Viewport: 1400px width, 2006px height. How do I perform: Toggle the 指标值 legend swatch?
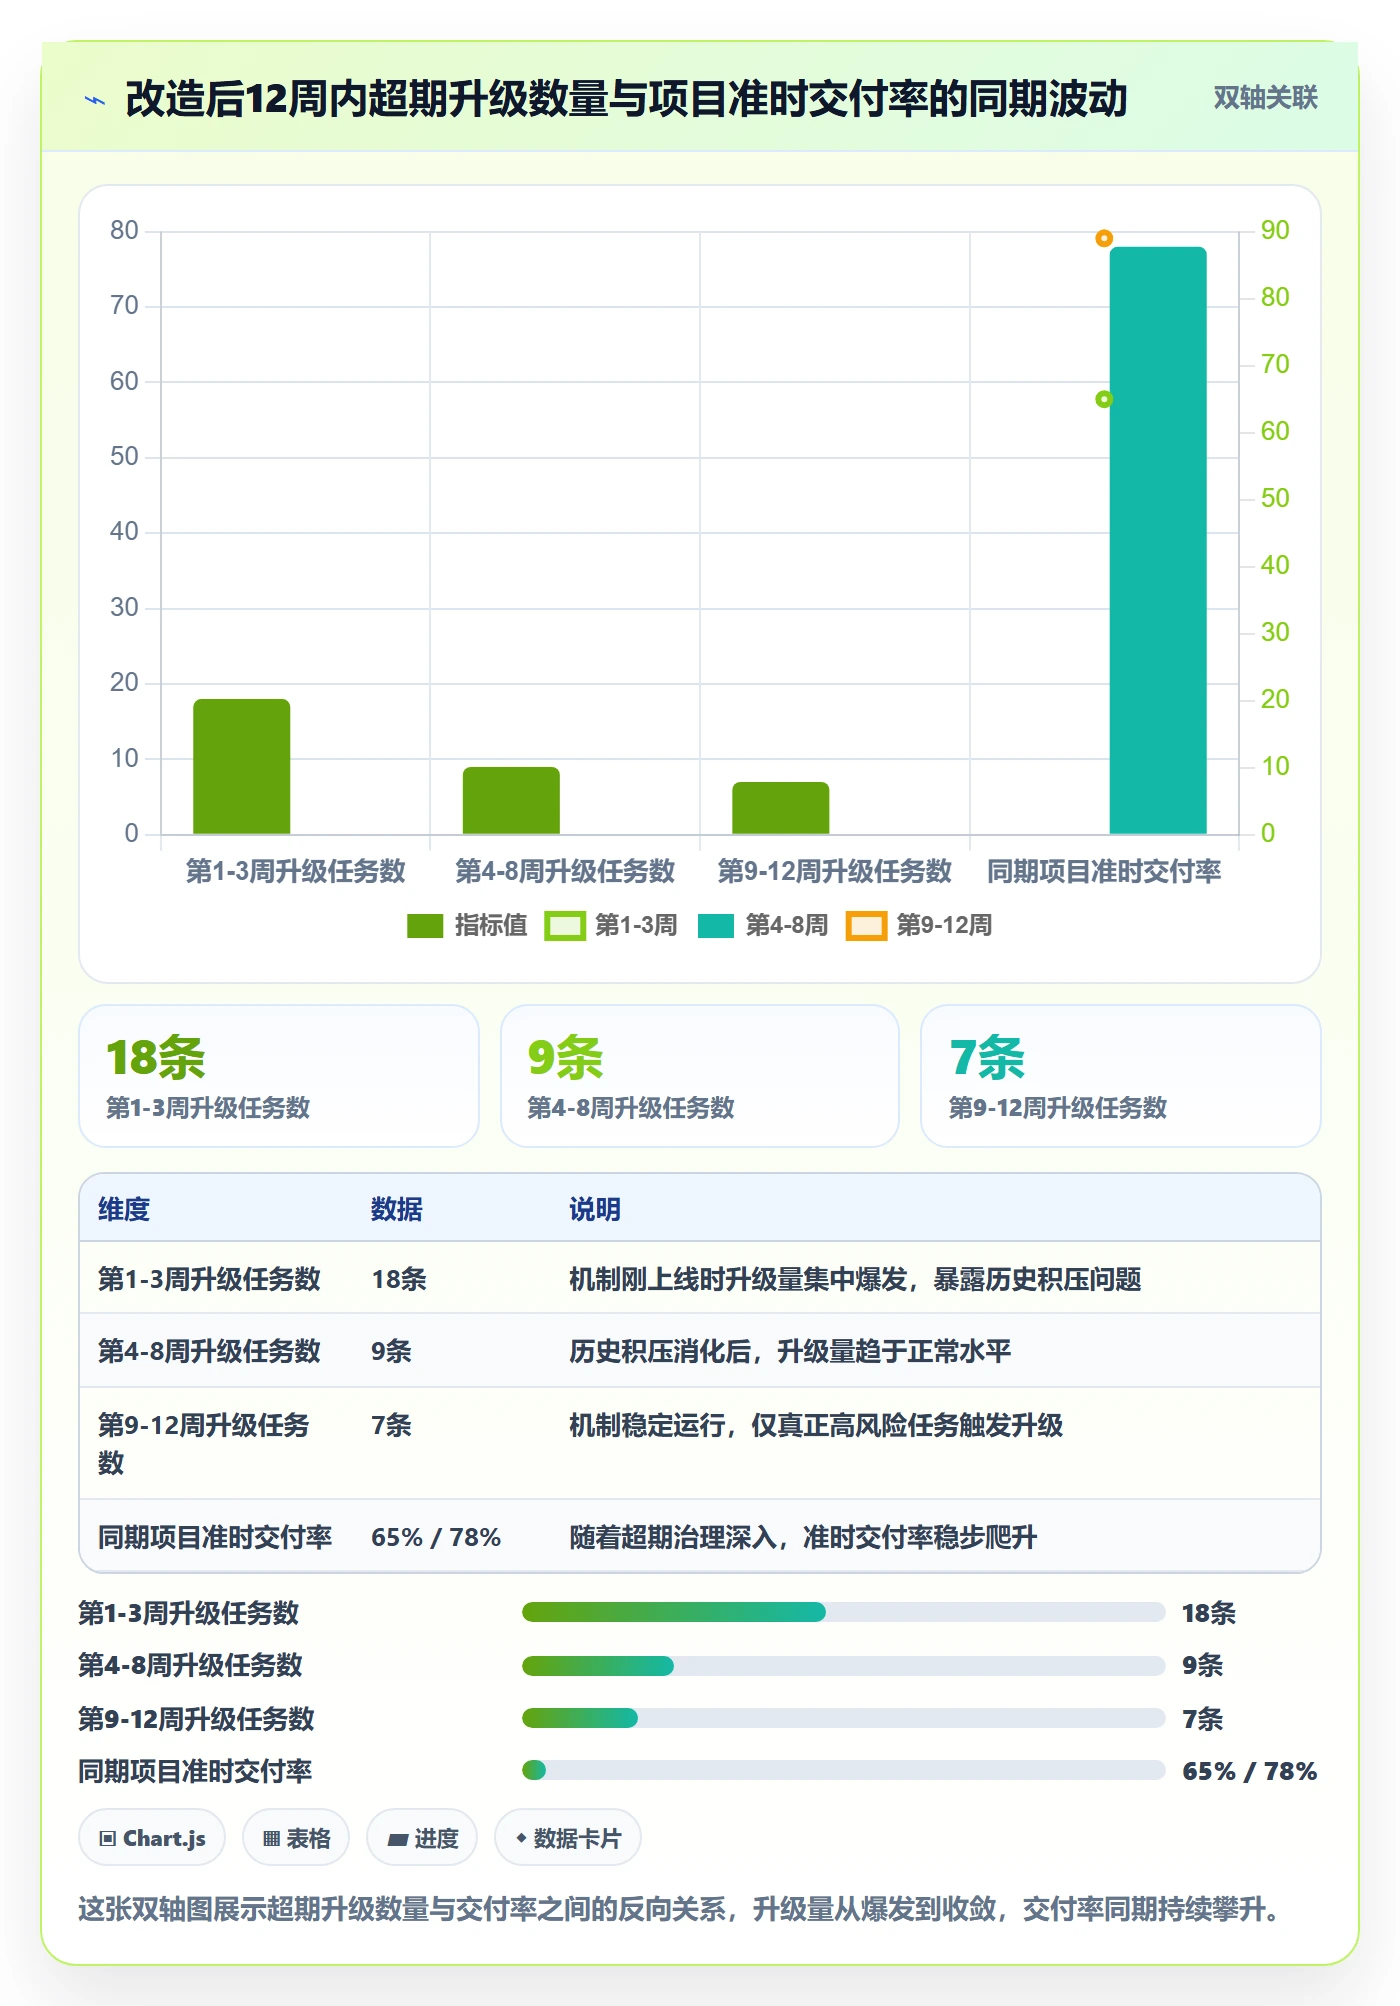tap(425, 926)
